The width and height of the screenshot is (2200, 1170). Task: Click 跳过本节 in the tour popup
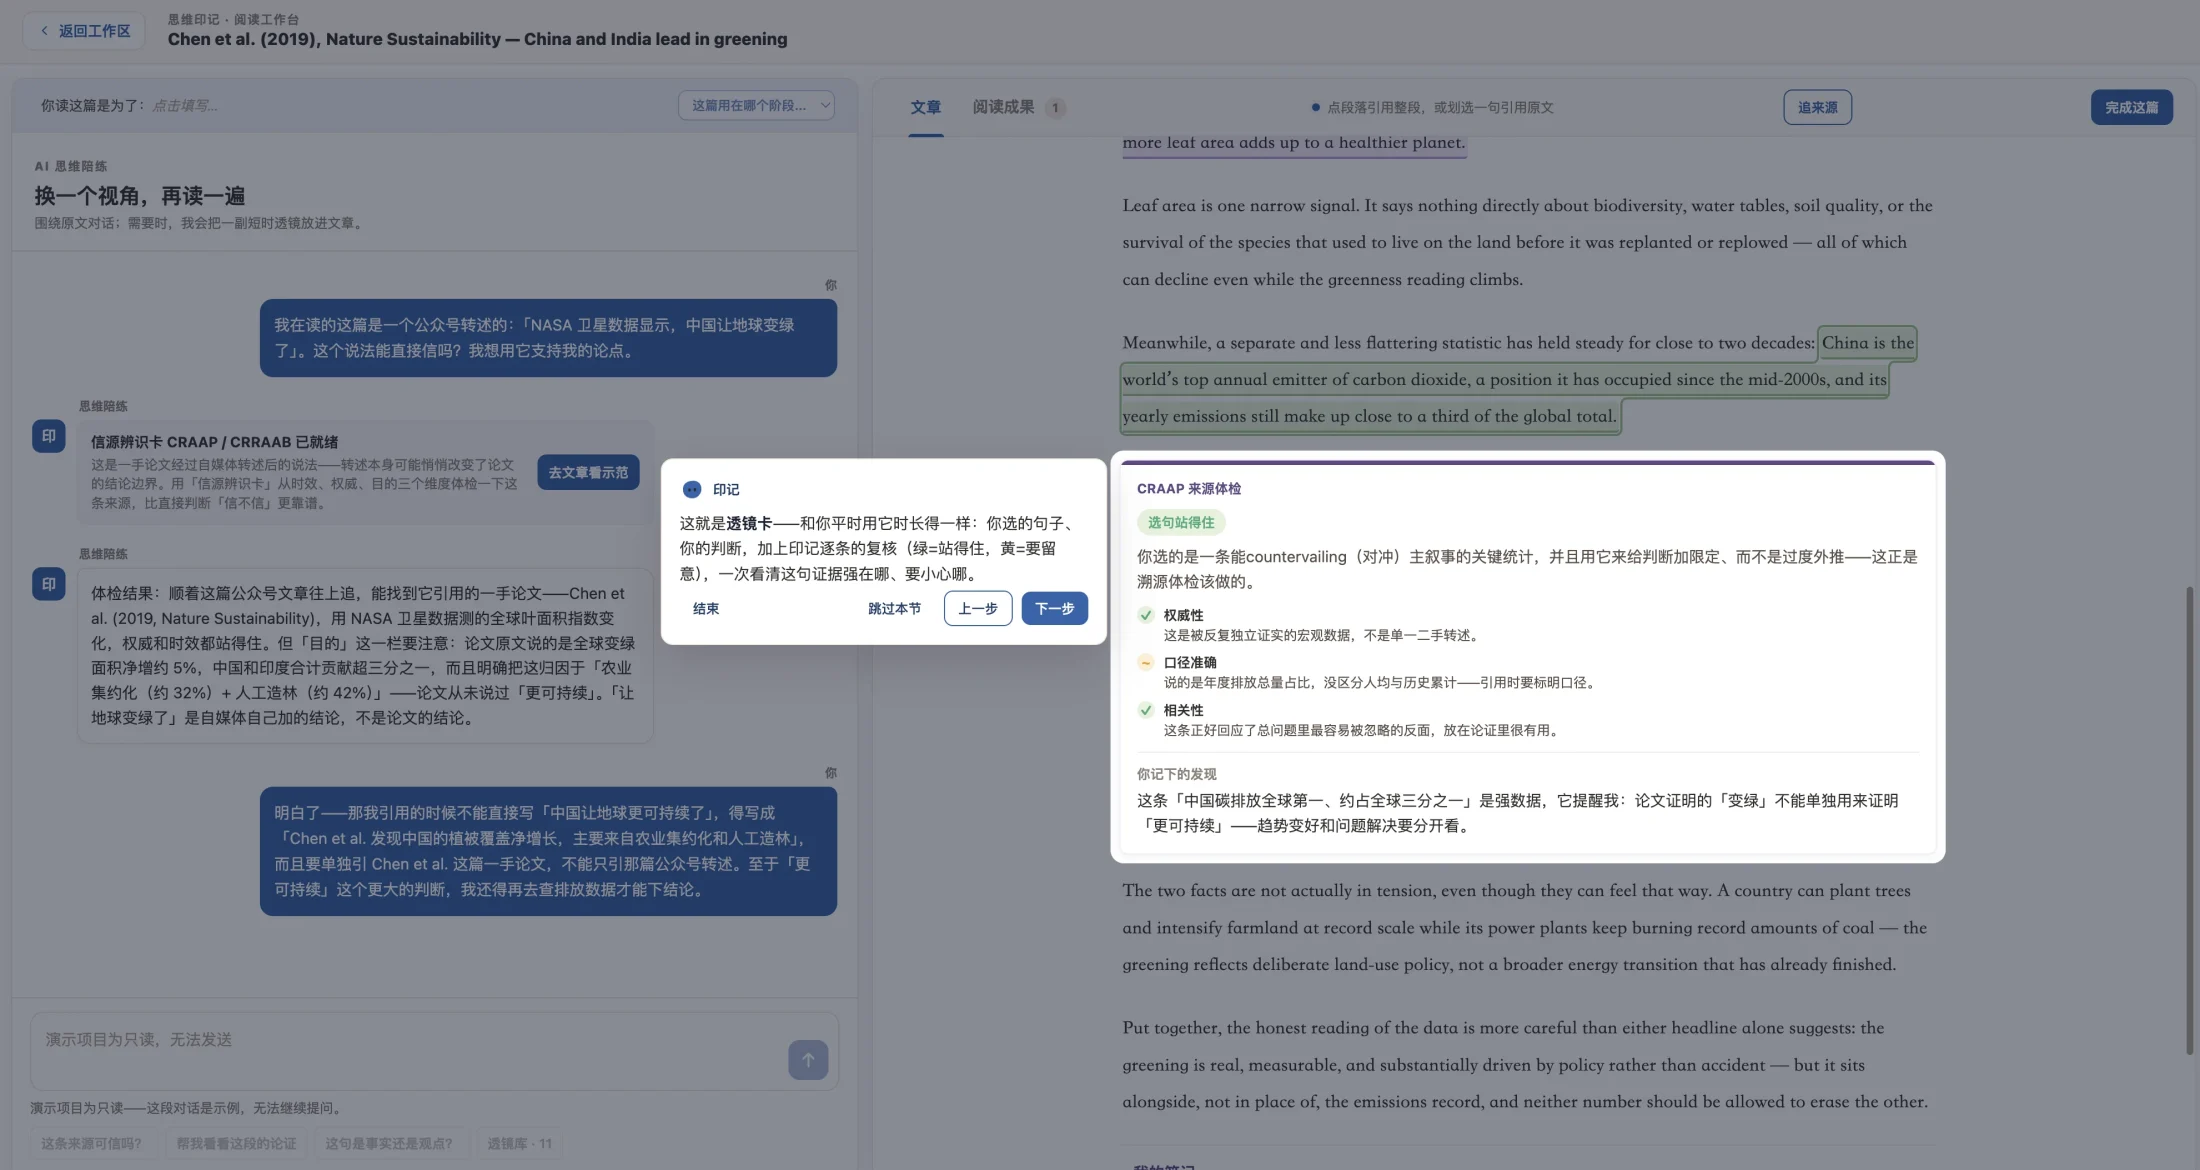pos(894,608)
